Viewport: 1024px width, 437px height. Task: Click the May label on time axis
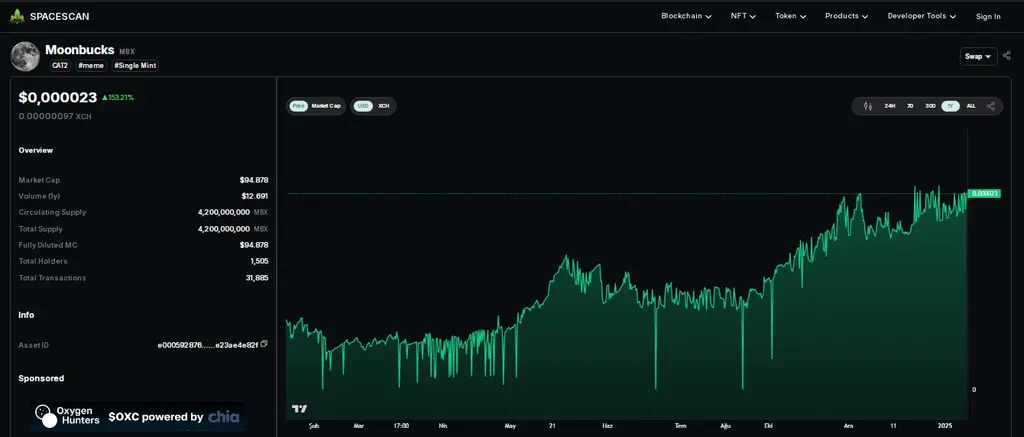coord(510,426)
